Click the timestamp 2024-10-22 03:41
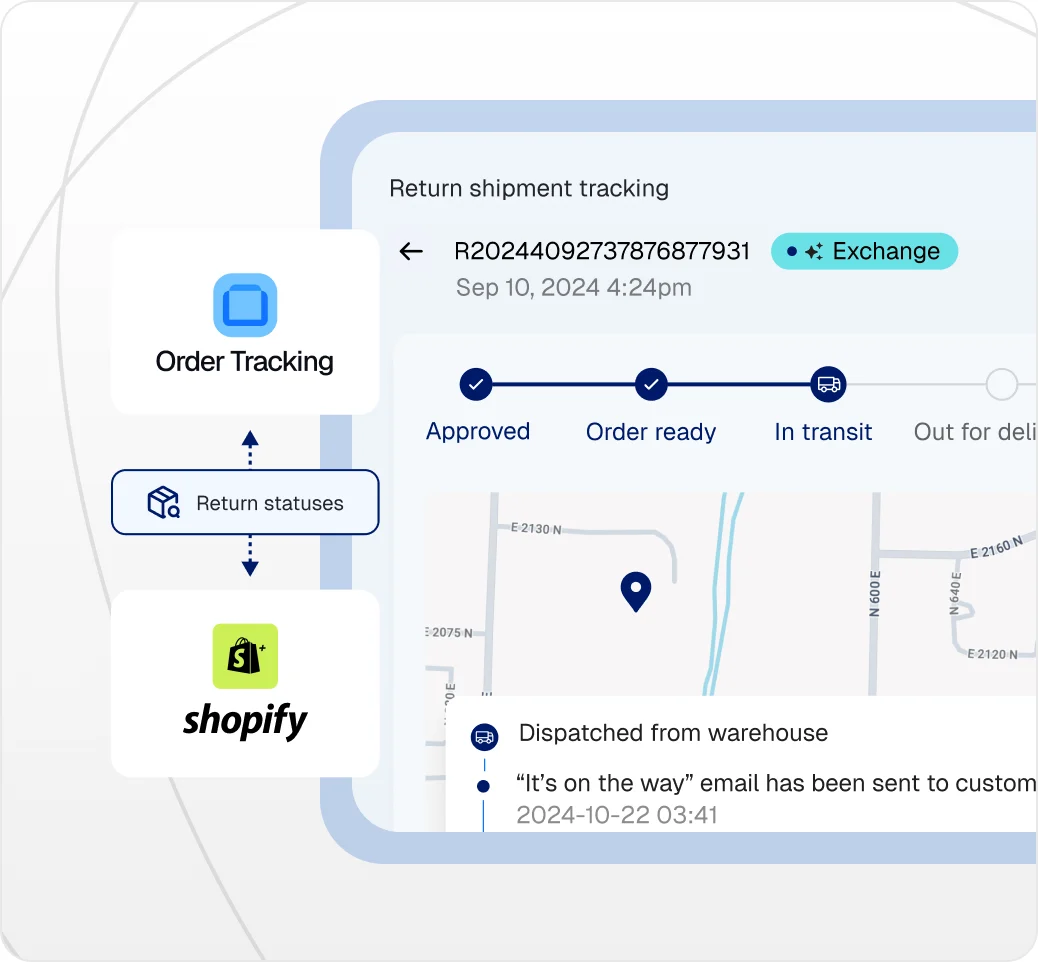This screenshot has width=1038, height=962. pos(617,815)
